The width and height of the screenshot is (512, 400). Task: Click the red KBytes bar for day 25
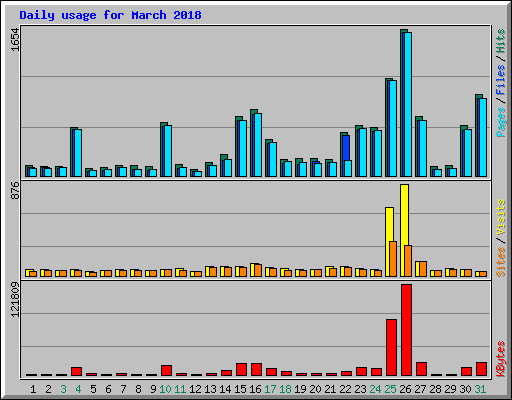pos(391,348)
